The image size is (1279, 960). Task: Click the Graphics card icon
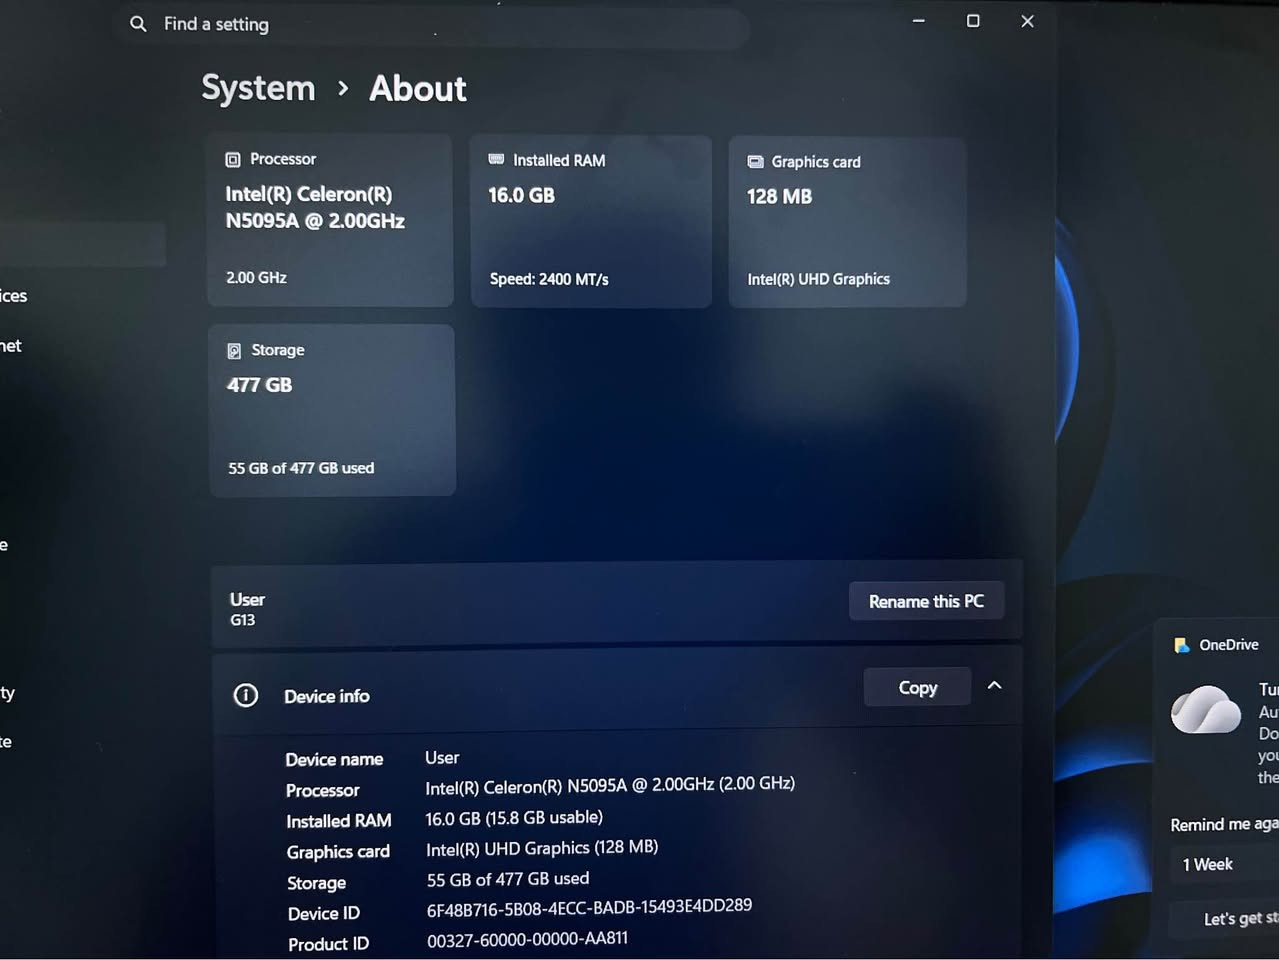coord(755,161)
